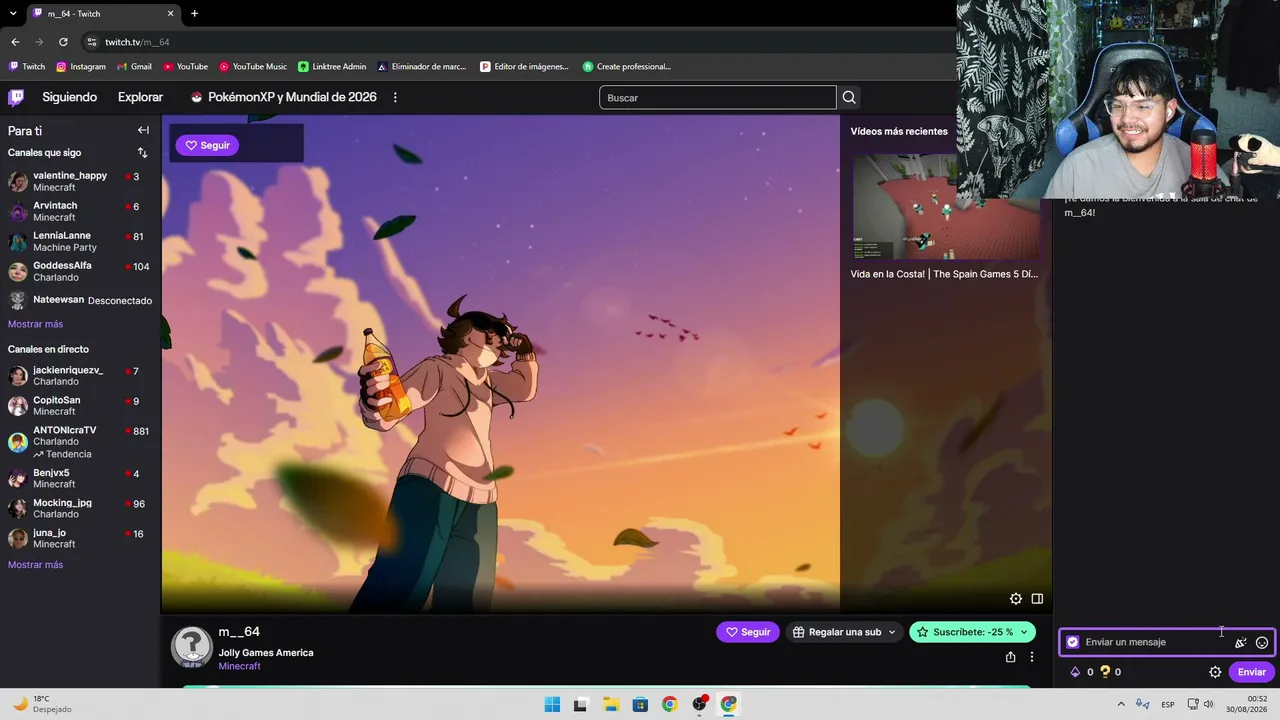
Task: Open LenniaLanne channel in sidebar
Action: pos(80,241)
